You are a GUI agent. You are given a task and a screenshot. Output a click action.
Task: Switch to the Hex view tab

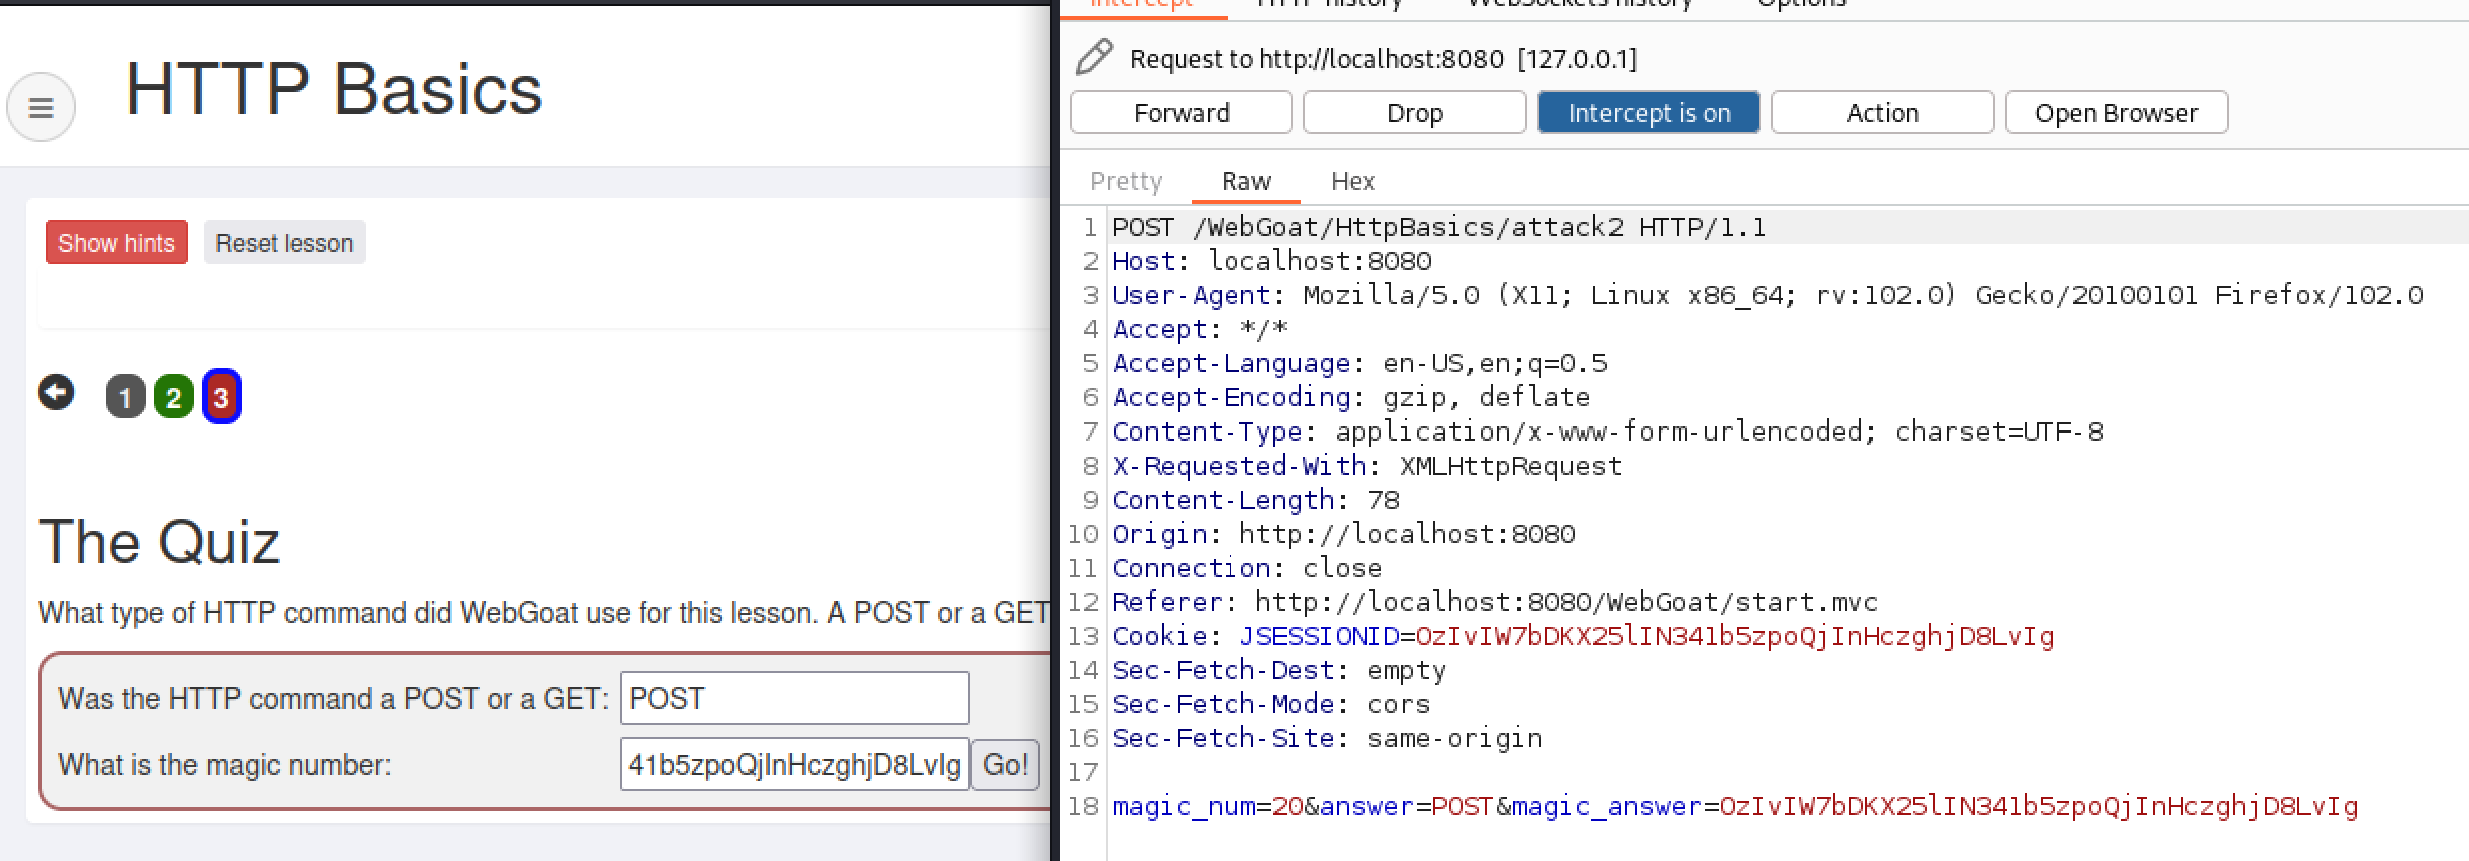coord(1352,181)
